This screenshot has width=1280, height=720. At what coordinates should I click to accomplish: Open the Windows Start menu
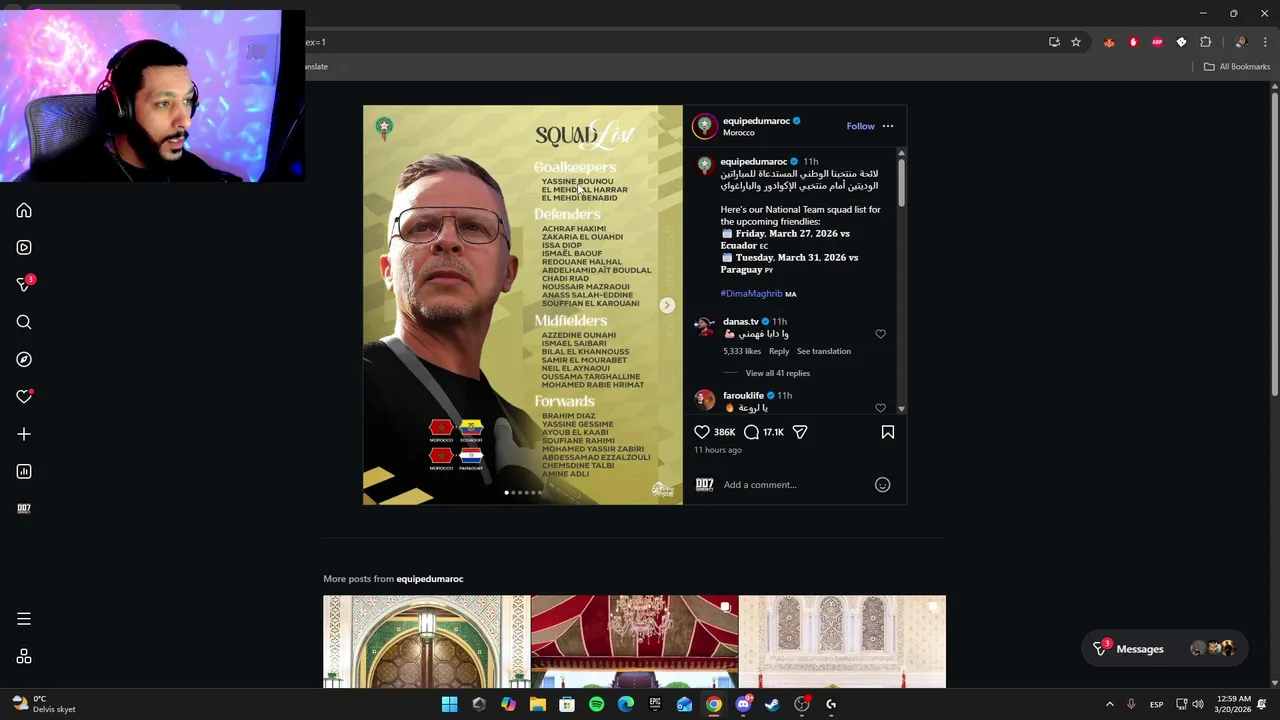[450, 704]
